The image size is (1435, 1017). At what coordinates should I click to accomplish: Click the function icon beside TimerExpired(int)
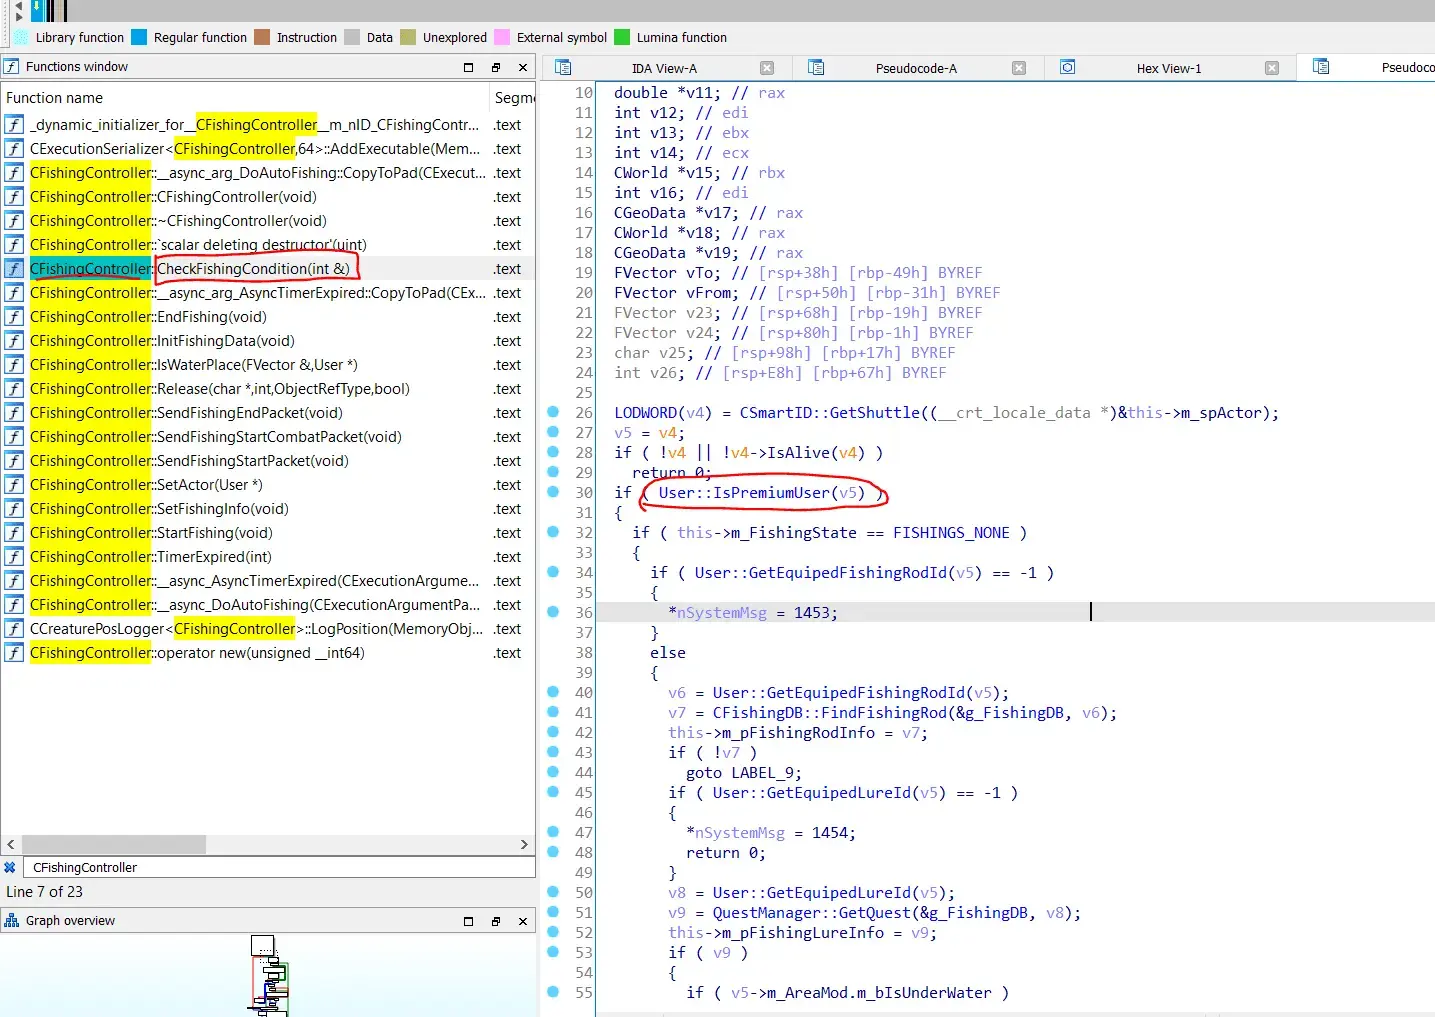pyautogui.click(x=14, y=557)
